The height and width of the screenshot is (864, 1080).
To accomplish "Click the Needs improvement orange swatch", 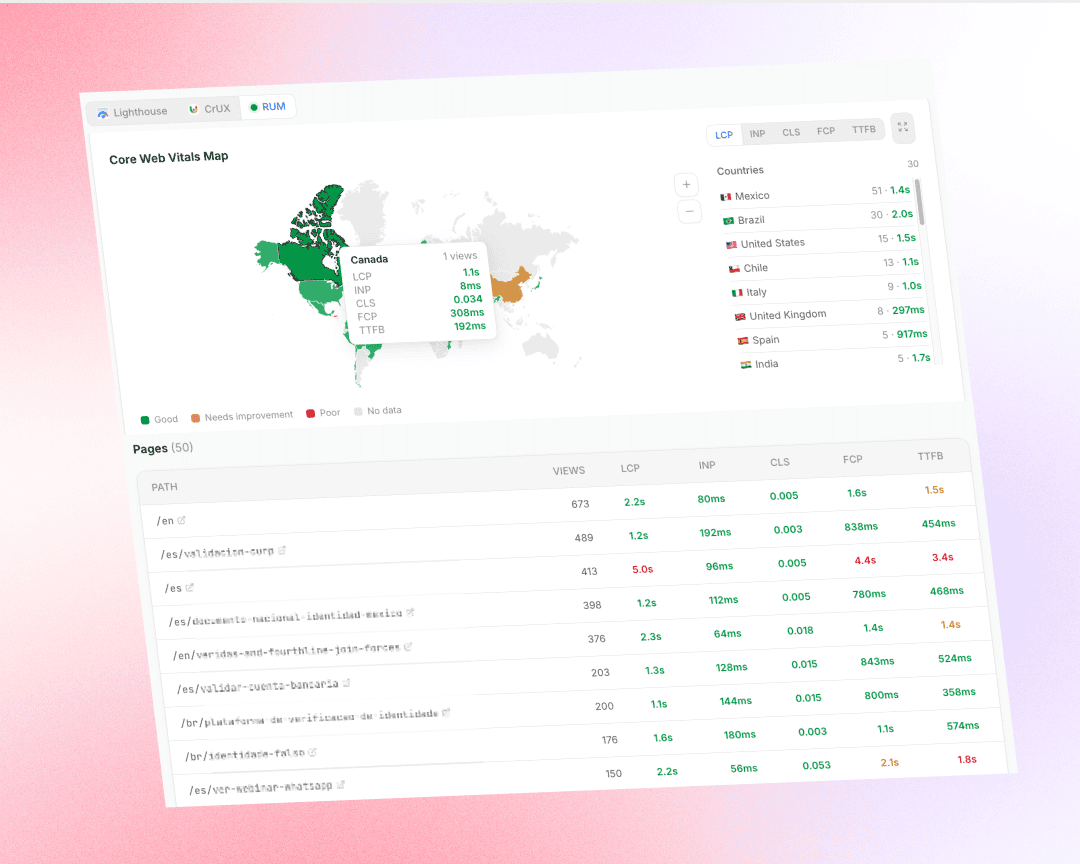I will tap(196, 418).
